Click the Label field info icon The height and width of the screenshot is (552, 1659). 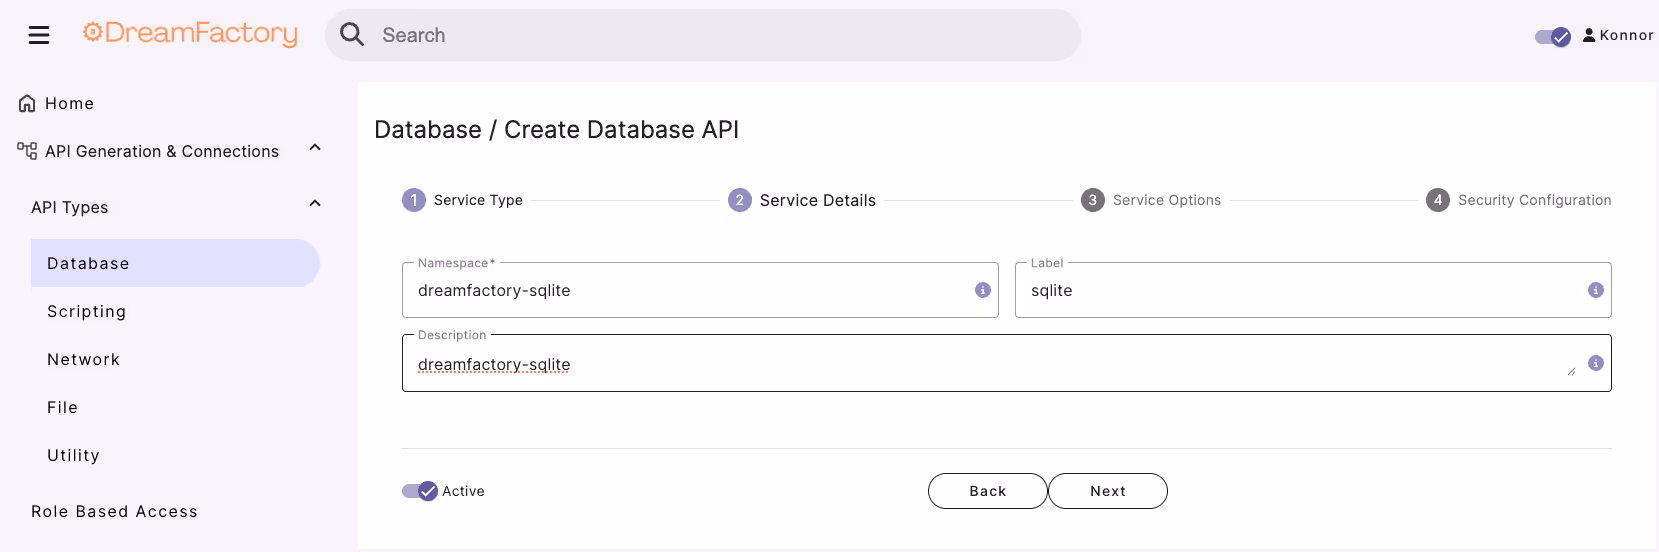(x=1596, y=290)
